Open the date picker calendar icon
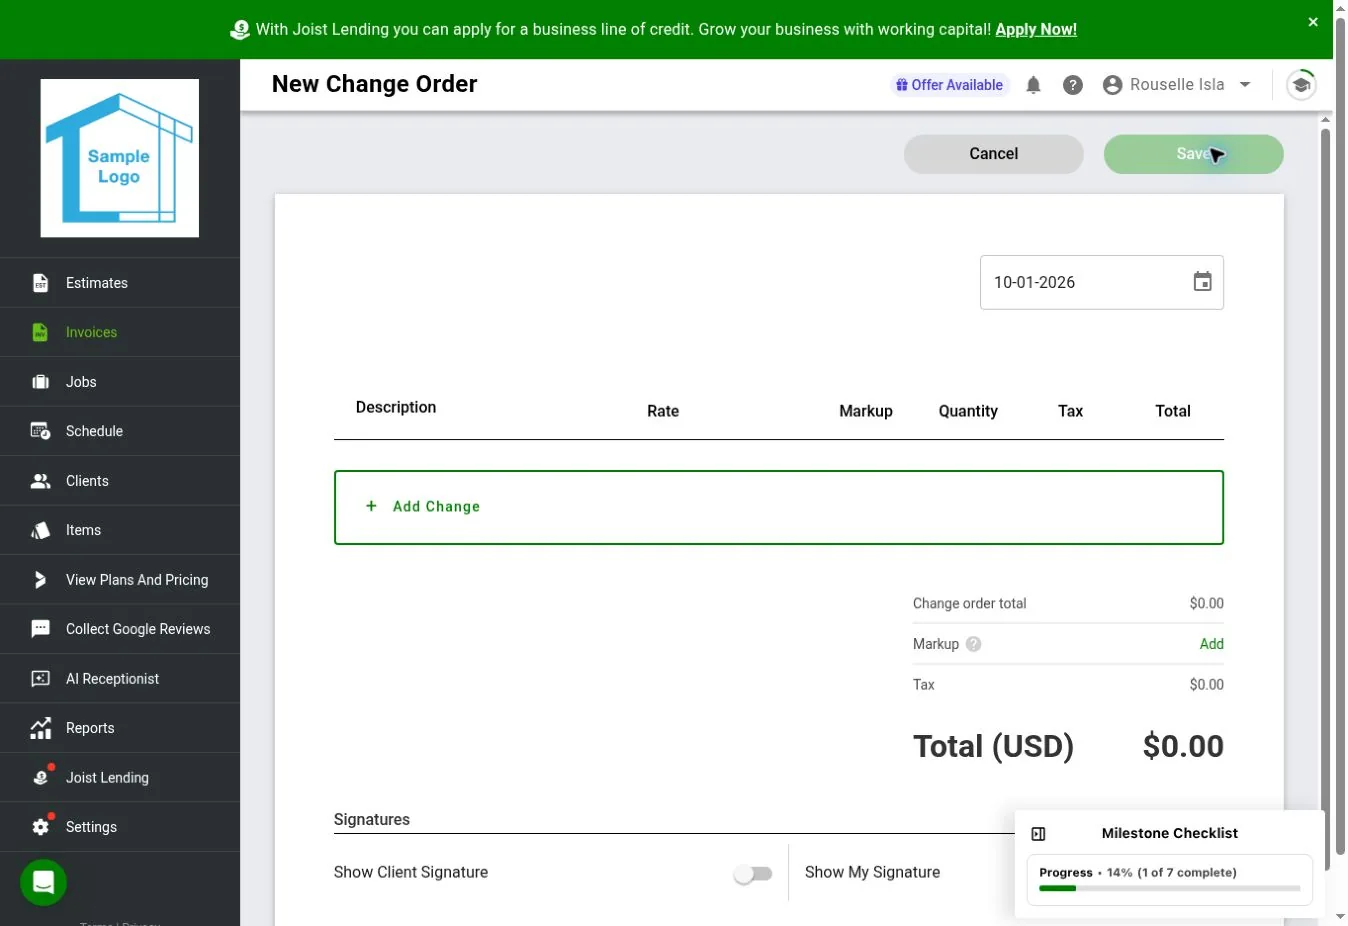This screenshot has width=1348, height=926. point(1203,282)
